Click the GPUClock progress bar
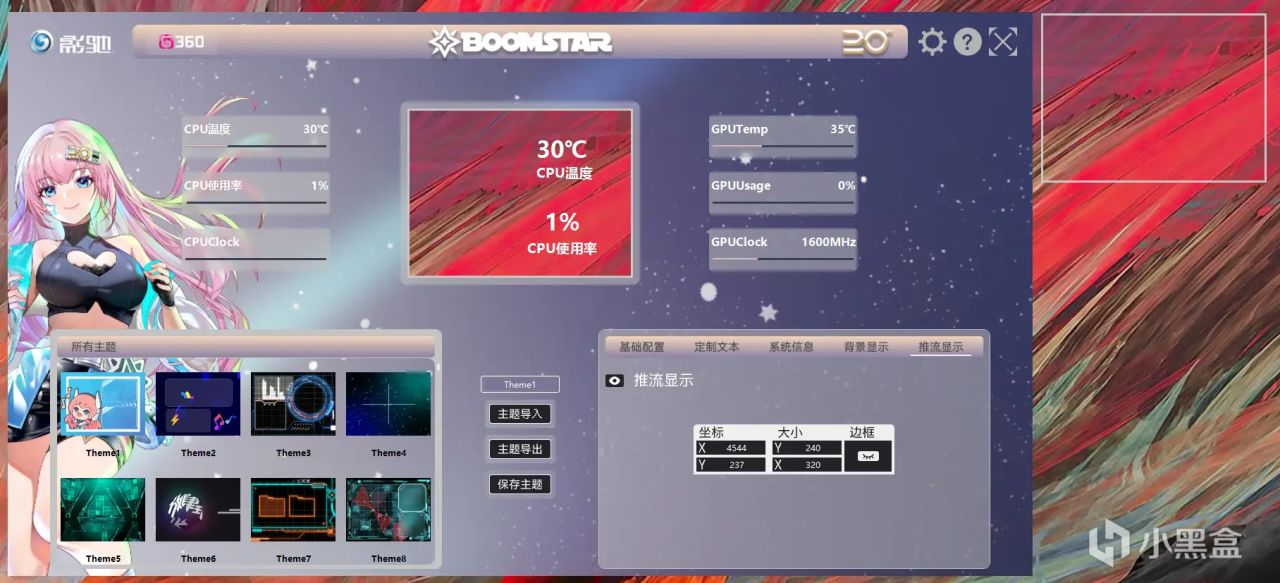The width and height of the screenshot is (1280, 583). tap(783, 259)
